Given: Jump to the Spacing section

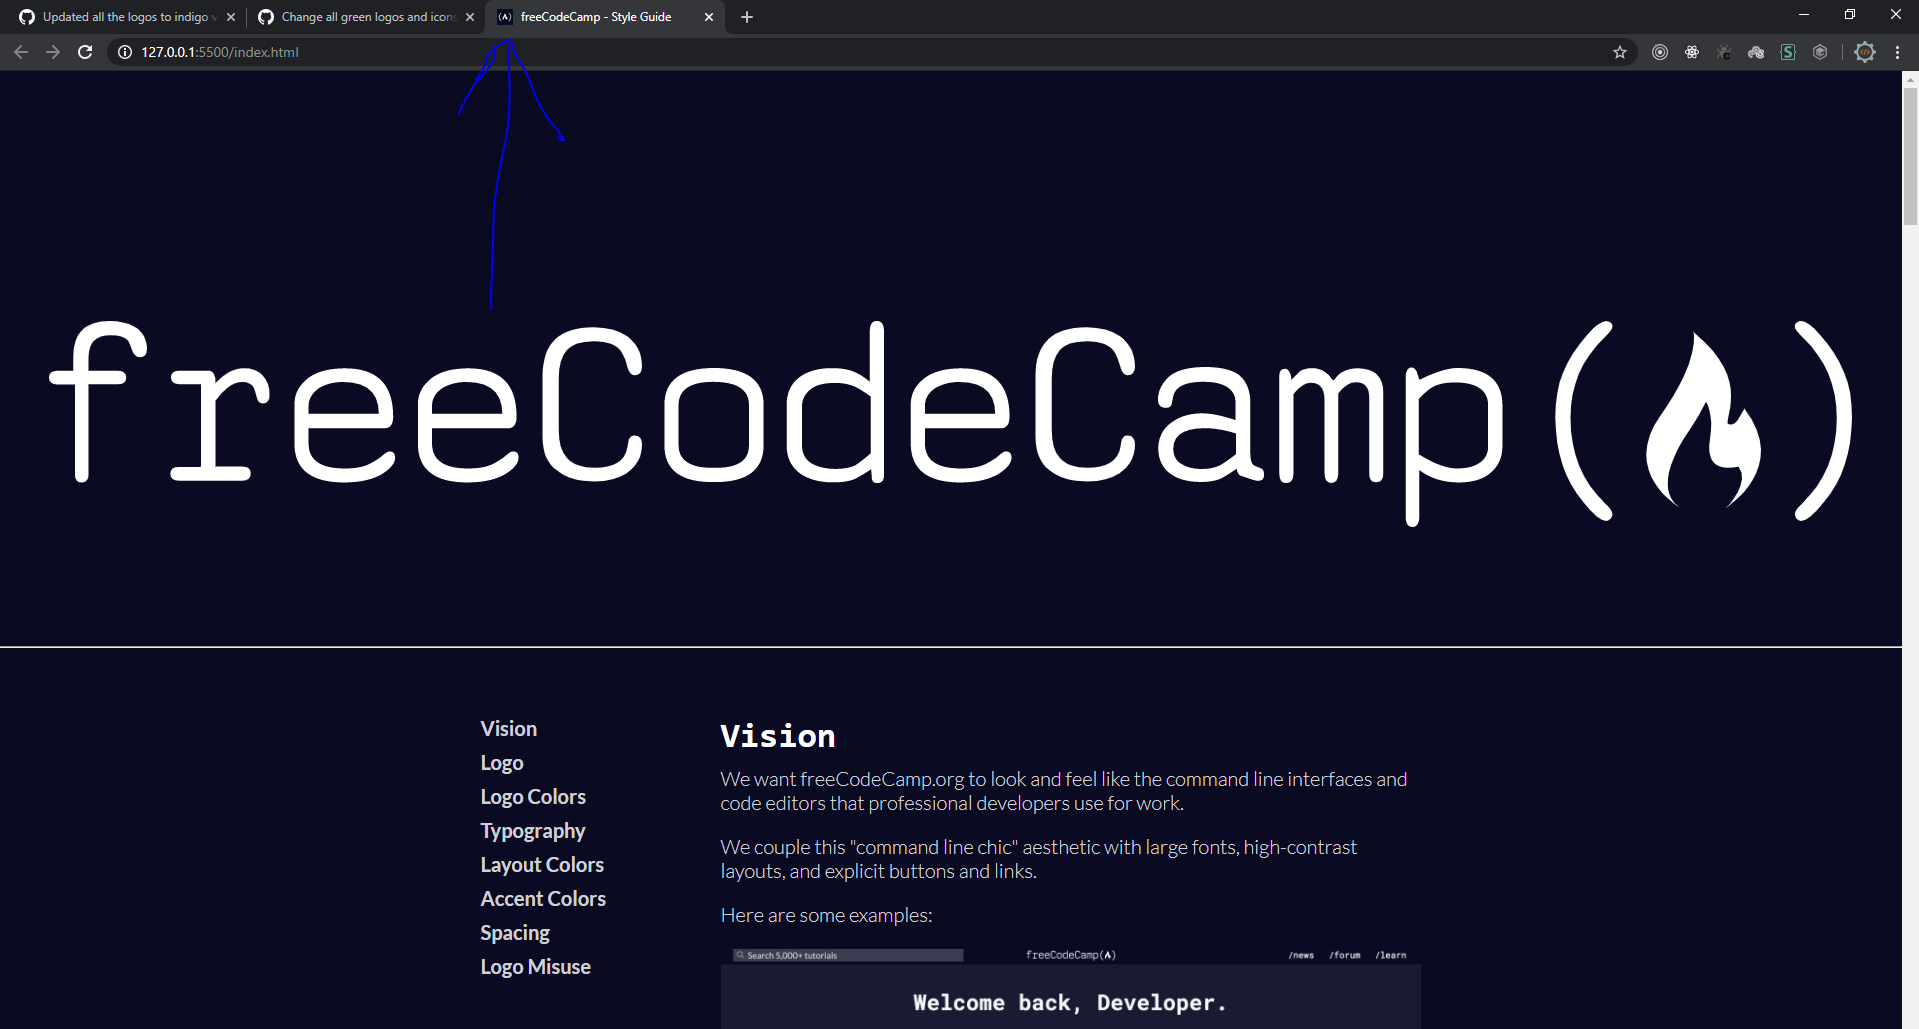Looking at the screenshot, I should (515, 933).
